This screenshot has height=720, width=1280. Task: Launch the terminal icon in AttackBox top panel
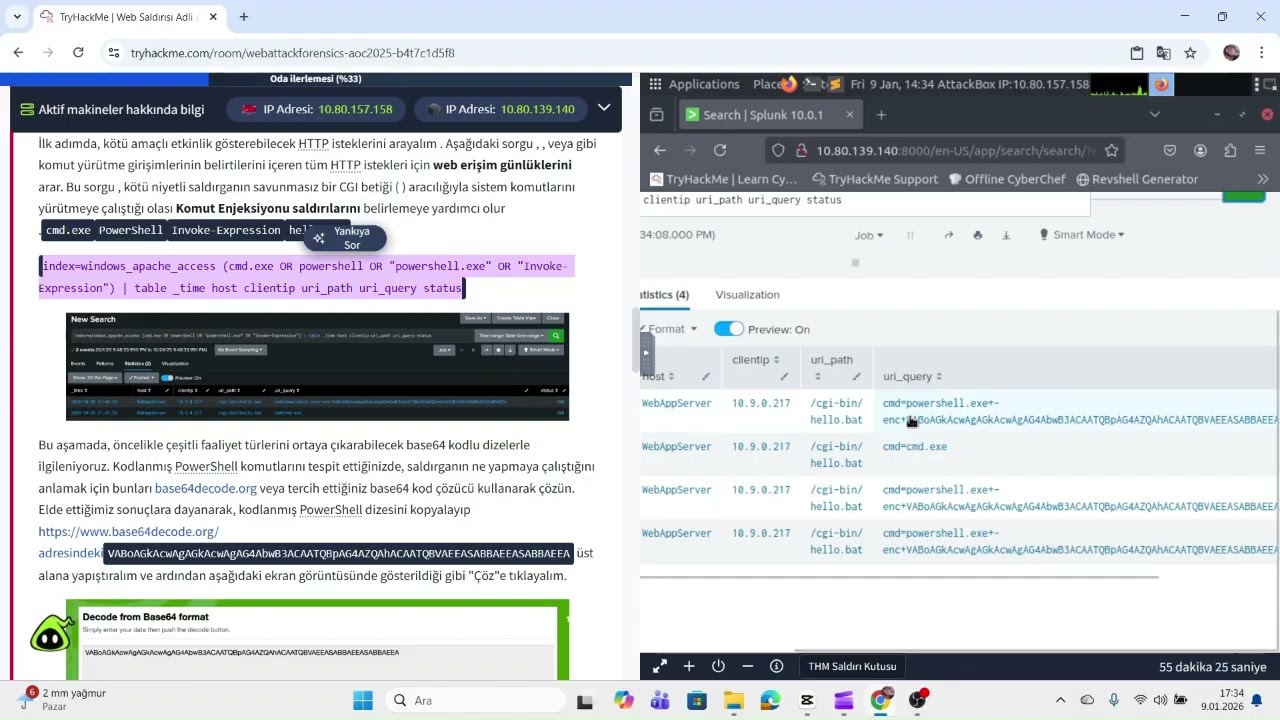click(x=812, y=84)
